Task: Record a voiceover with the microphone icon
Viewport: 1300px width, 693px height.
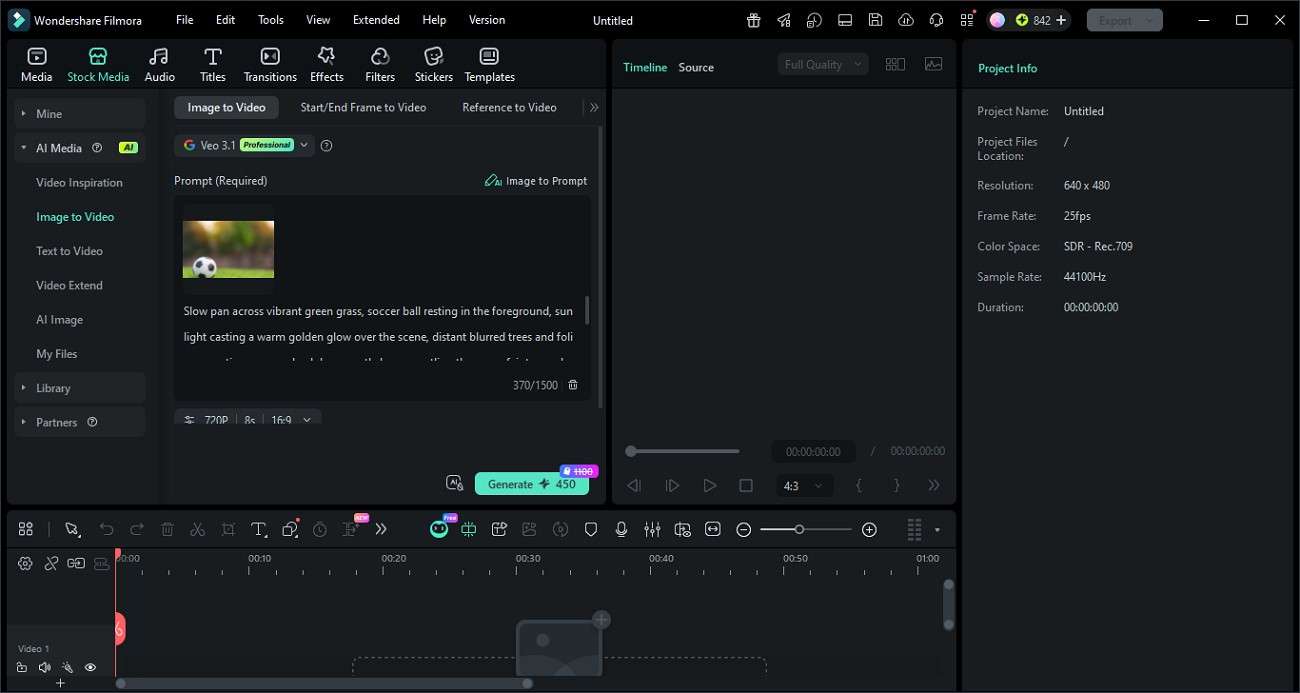Action: 621,529
